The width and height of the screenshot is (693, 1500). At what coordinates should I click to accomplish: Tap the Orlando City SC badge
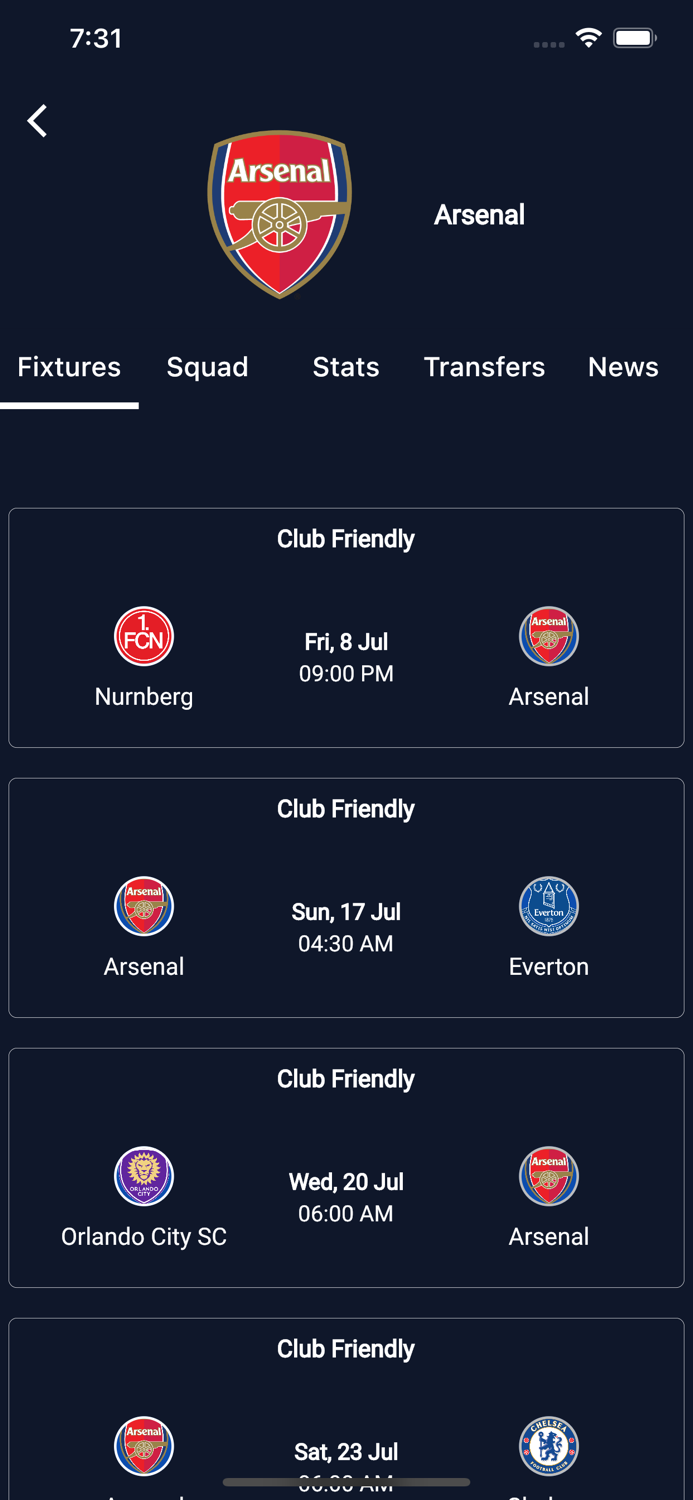(x=144, y=1176)
